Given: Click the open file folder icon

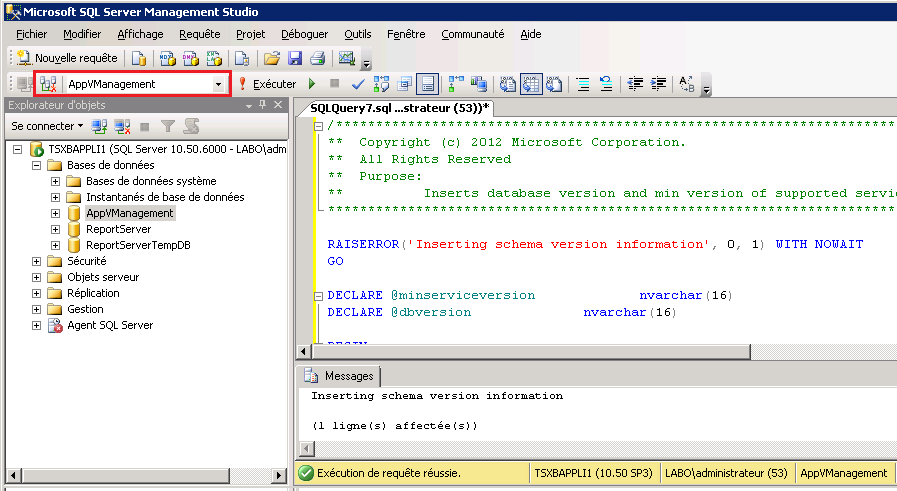Looking at the screenshot, I should (272, 58).
